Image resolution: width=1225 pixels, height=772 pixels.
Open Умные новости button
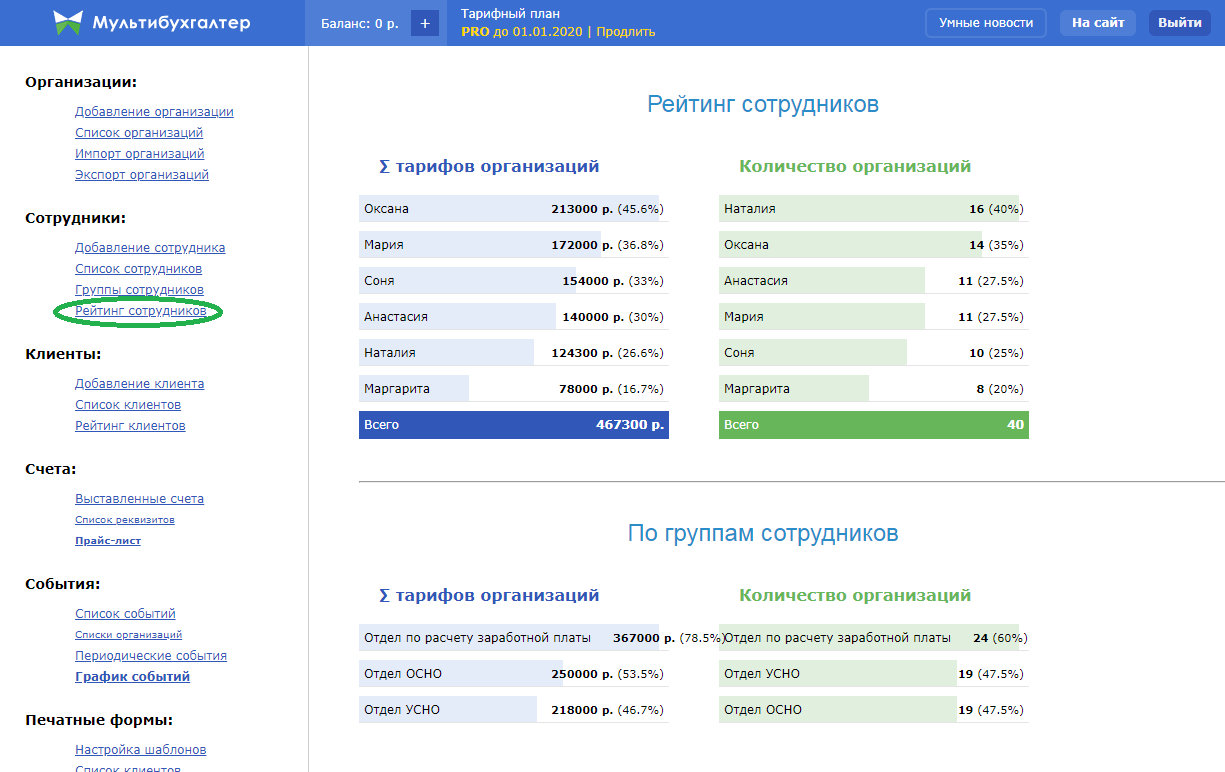click(985, 23)
